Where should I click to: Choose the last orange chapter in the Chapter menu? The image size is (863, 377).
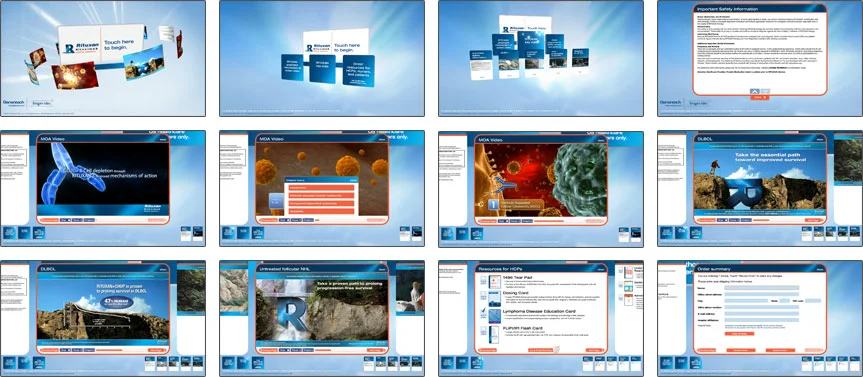click(x=321, y=211)
